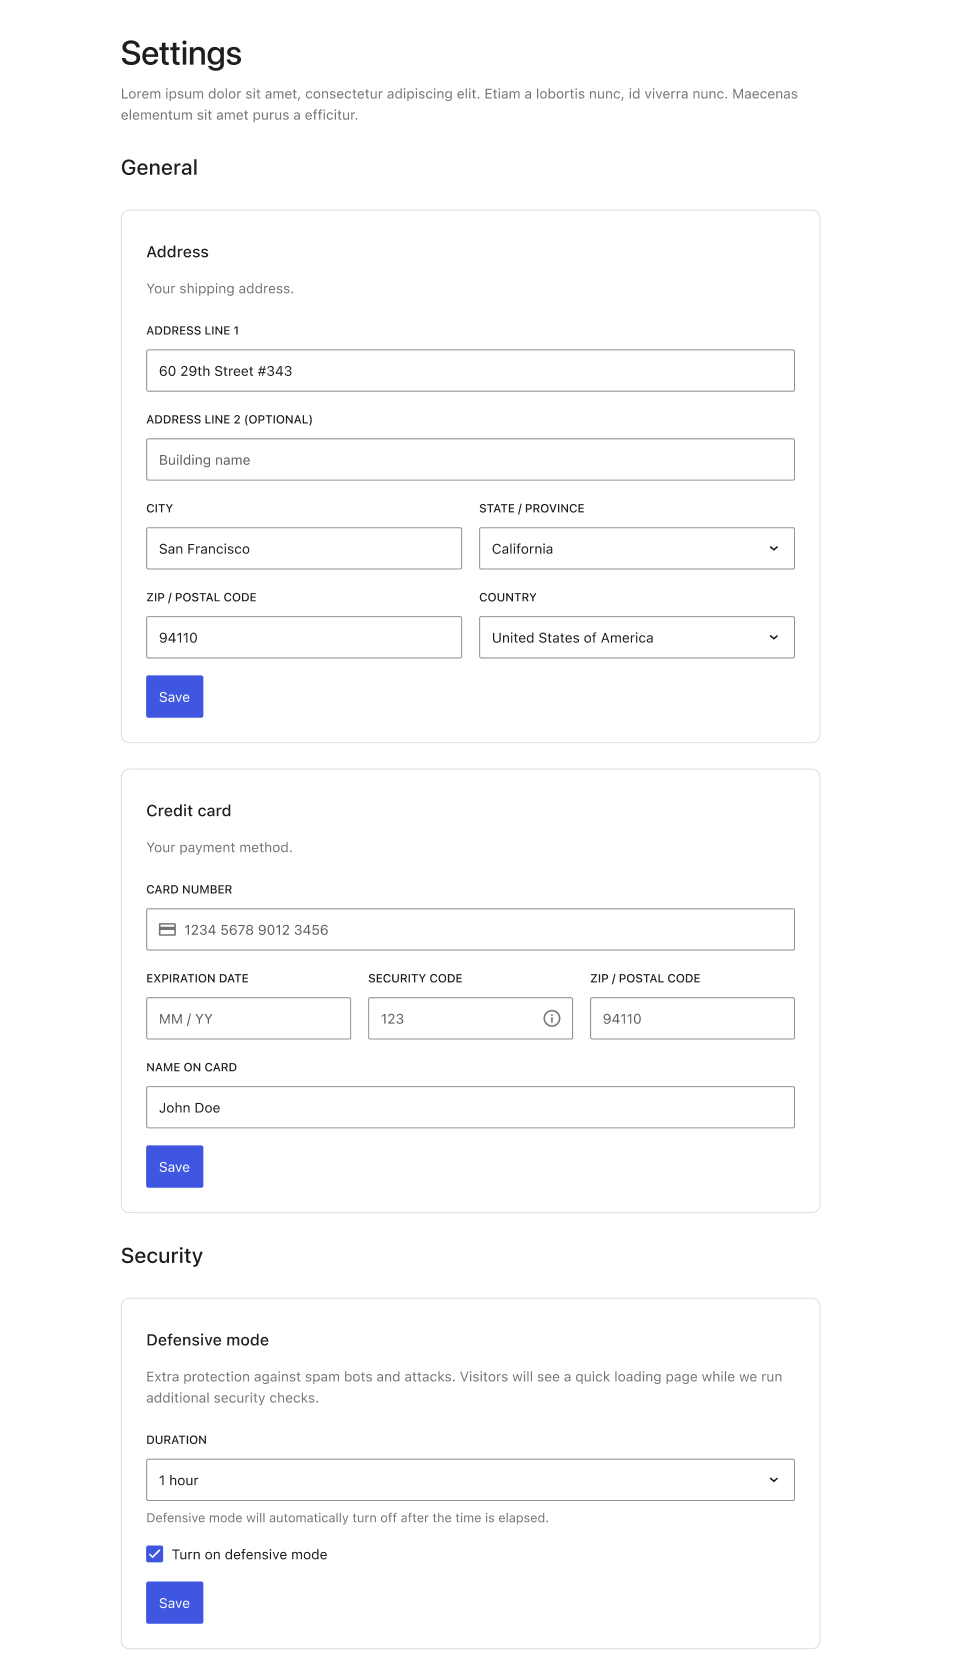Click the 'Turn on defensive mode' label
Viewport: 956px width, 1668px height.
point(249,1554)
